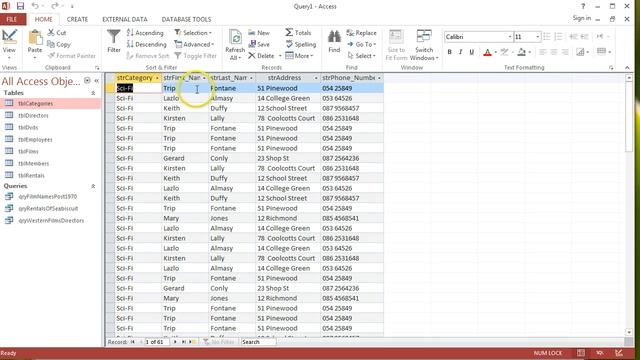Open the More records dropdown
This screenshot has width=640, height=360.
tap(299, 56)
